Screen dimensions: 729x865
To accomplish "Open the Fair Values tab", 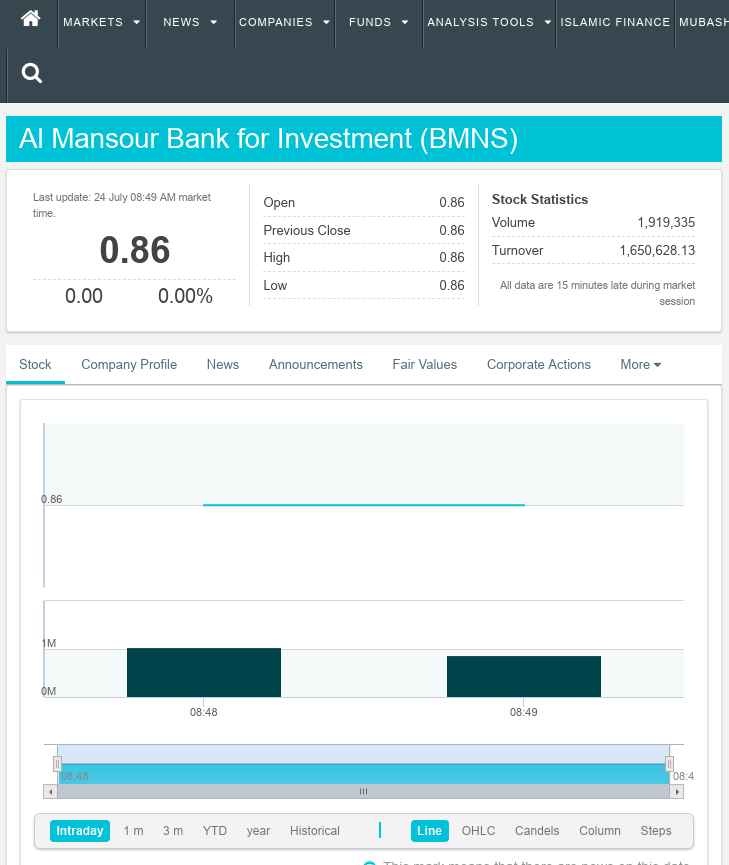I will click(x=425, y=365).
